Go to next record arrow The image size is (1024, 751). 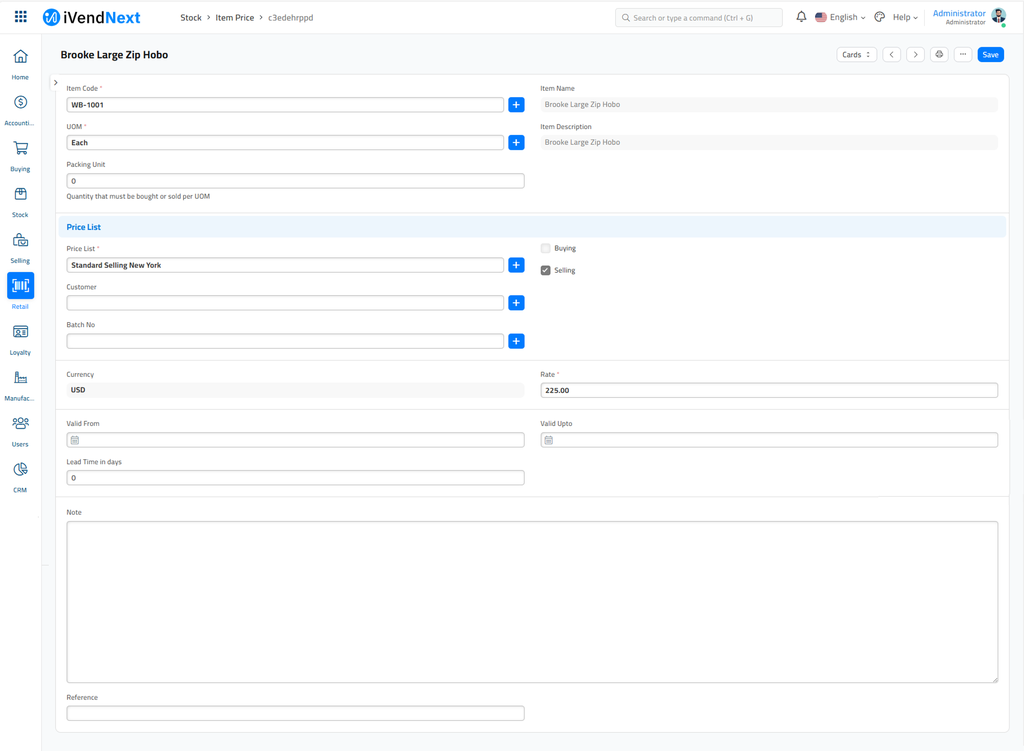coord(915,55)
